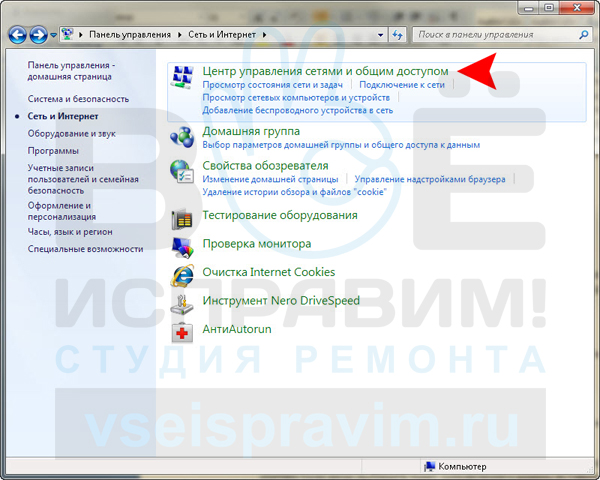Open Просмотр сетевых компьютеров и устройств link
The height and width of the screenshot is (480, 600).
tap(296, 98)
